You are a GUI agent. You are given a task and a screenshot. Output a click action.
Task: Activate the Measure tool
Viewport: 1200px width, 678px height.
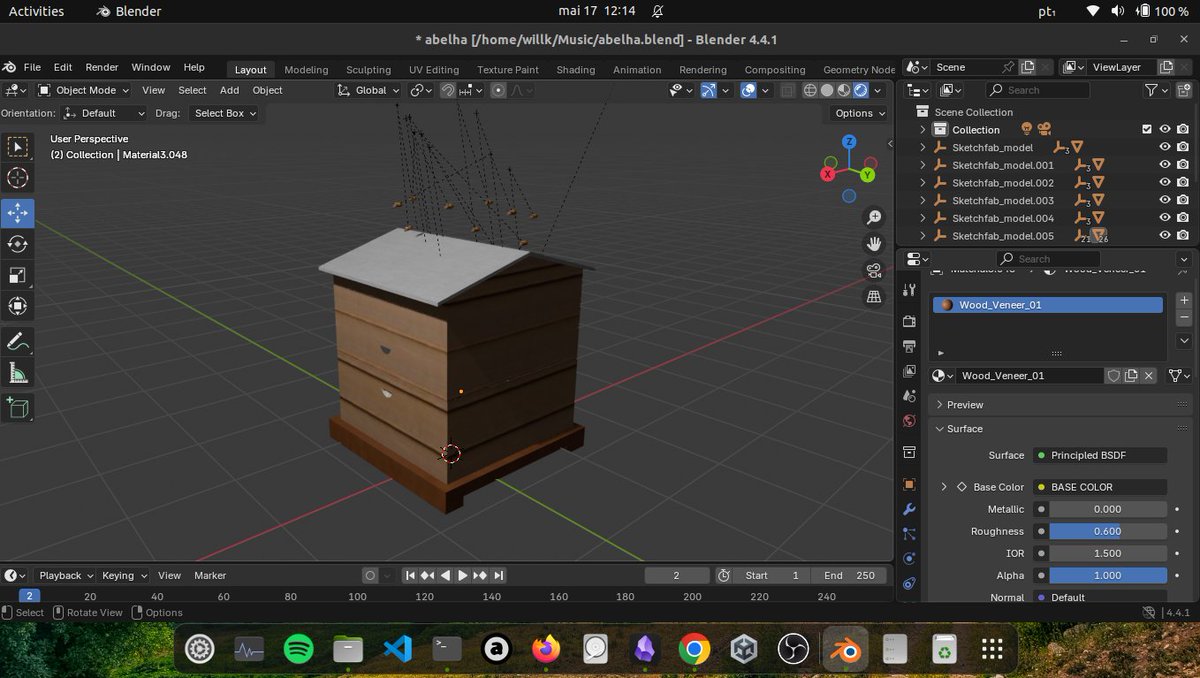[x=18, y=373]
